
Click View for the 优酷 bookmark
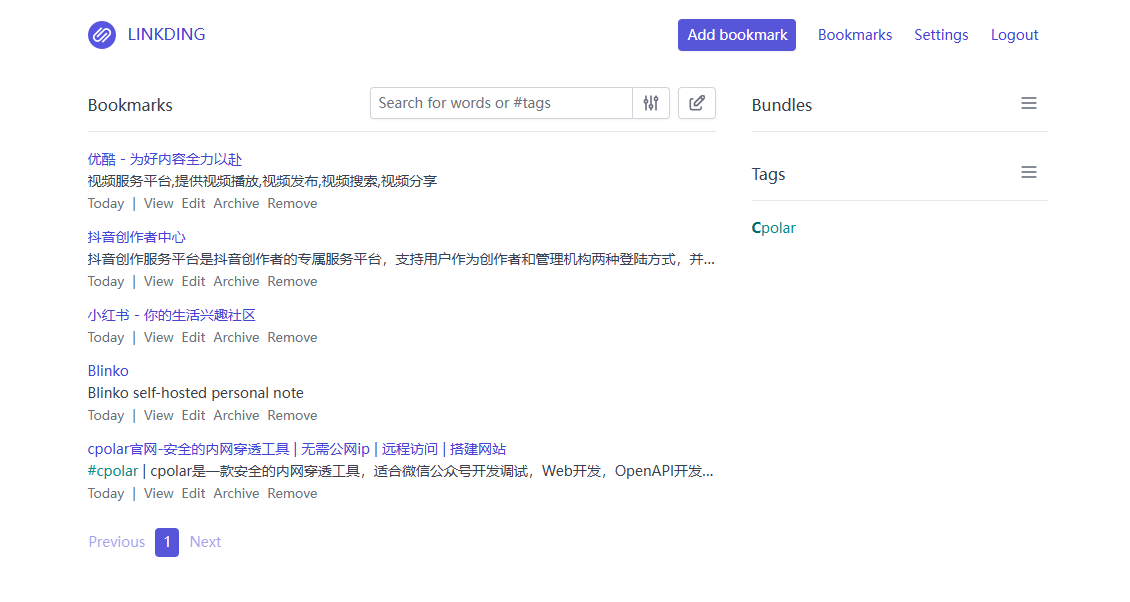coord(159,203)
